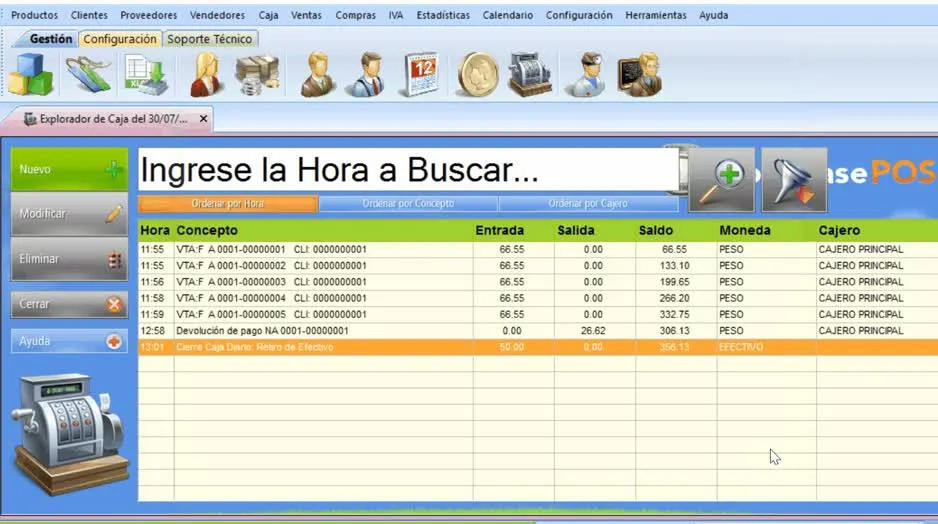Click the salida value 26.62

[593, 331]
